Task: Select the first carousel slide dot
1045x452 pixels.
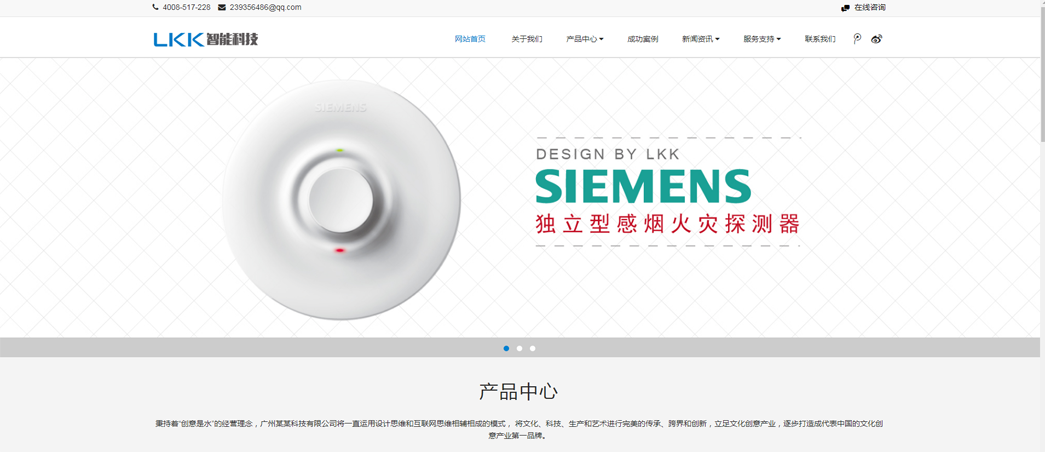Action: pyautogui.click(x=507, y=348)
